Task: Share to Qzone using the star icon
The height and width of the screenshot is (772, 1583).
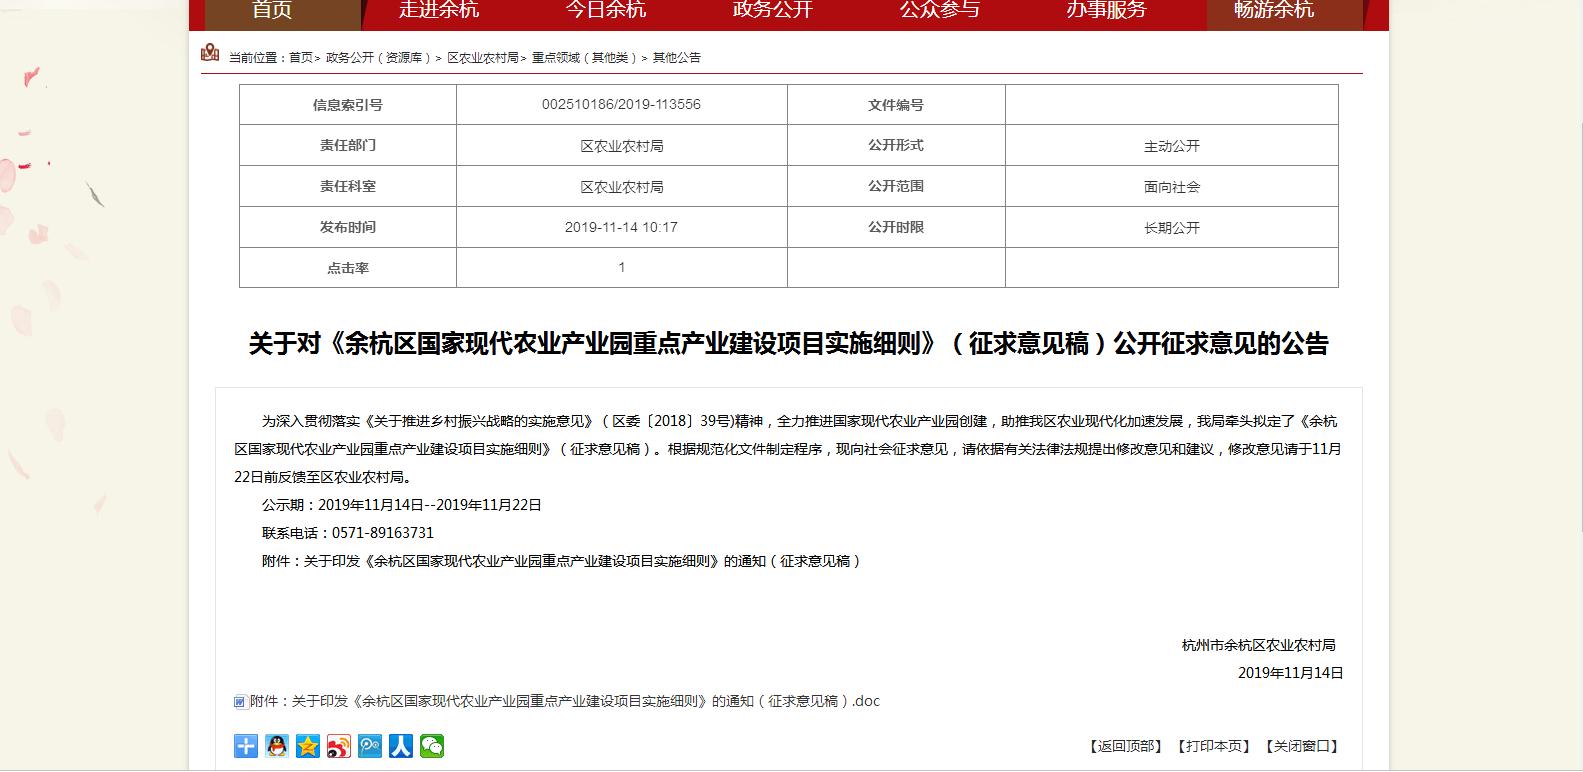Action: coord(308,746)
